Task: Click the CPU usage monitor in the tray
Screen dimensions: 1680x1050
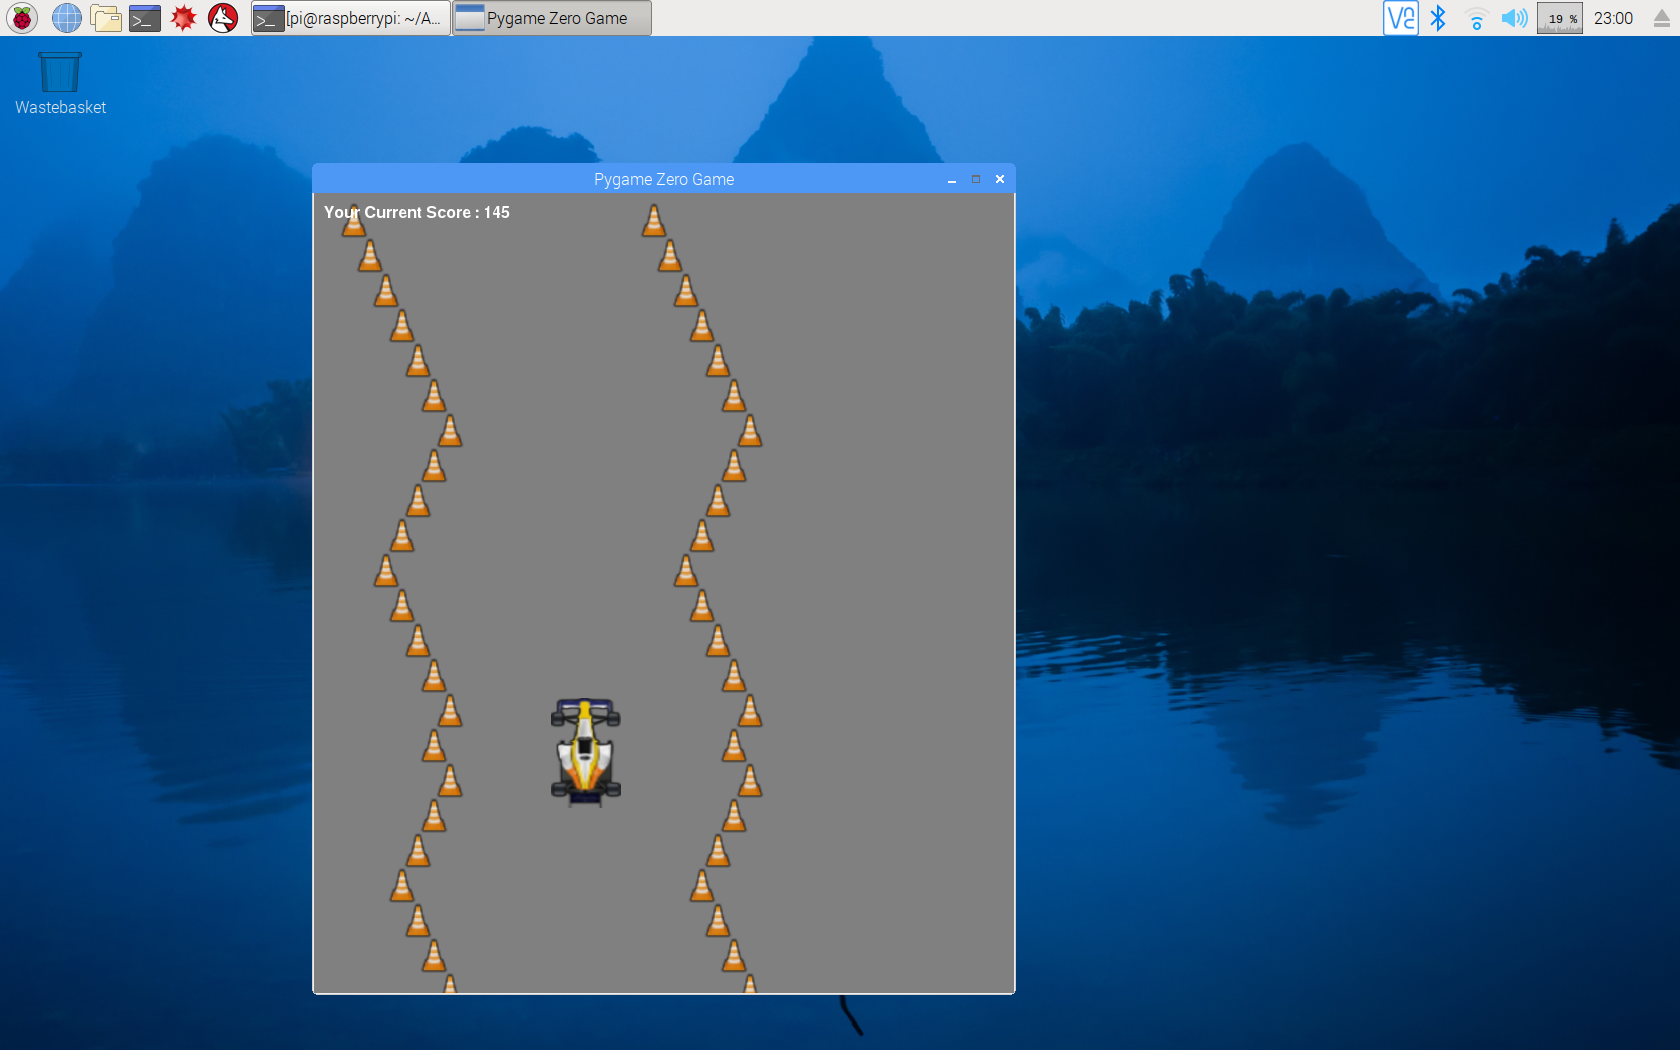Action: pyautogui.click(x=1559, y=17)
